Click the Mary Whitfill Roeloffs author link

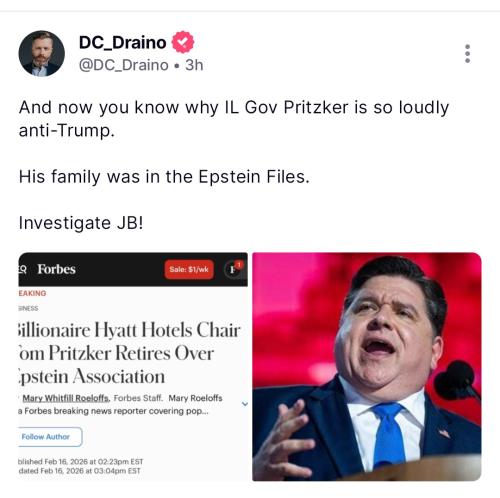(x=66, y=398)
